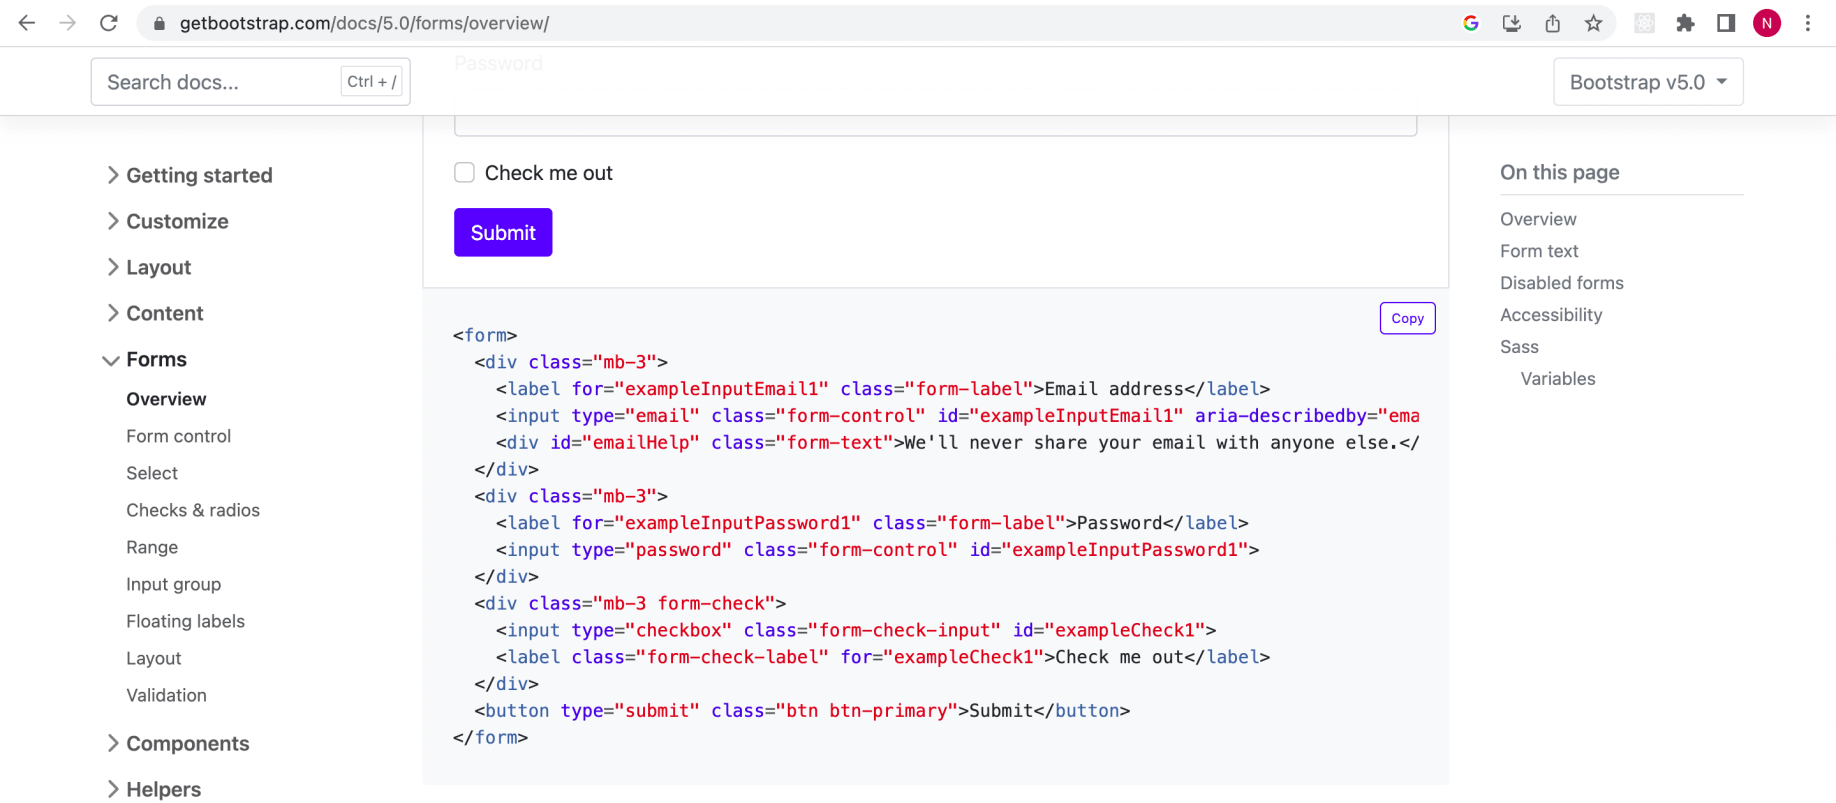Go to Checks & radios page
Screen dimensions: 1836x803
tap(192, 510)
